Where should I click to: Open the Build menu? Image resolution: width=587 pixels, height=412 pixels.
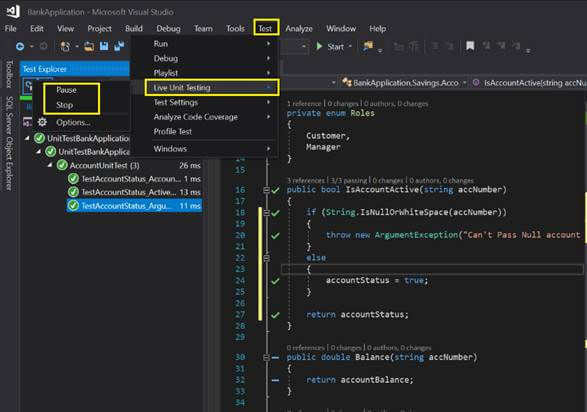(134, 28)
